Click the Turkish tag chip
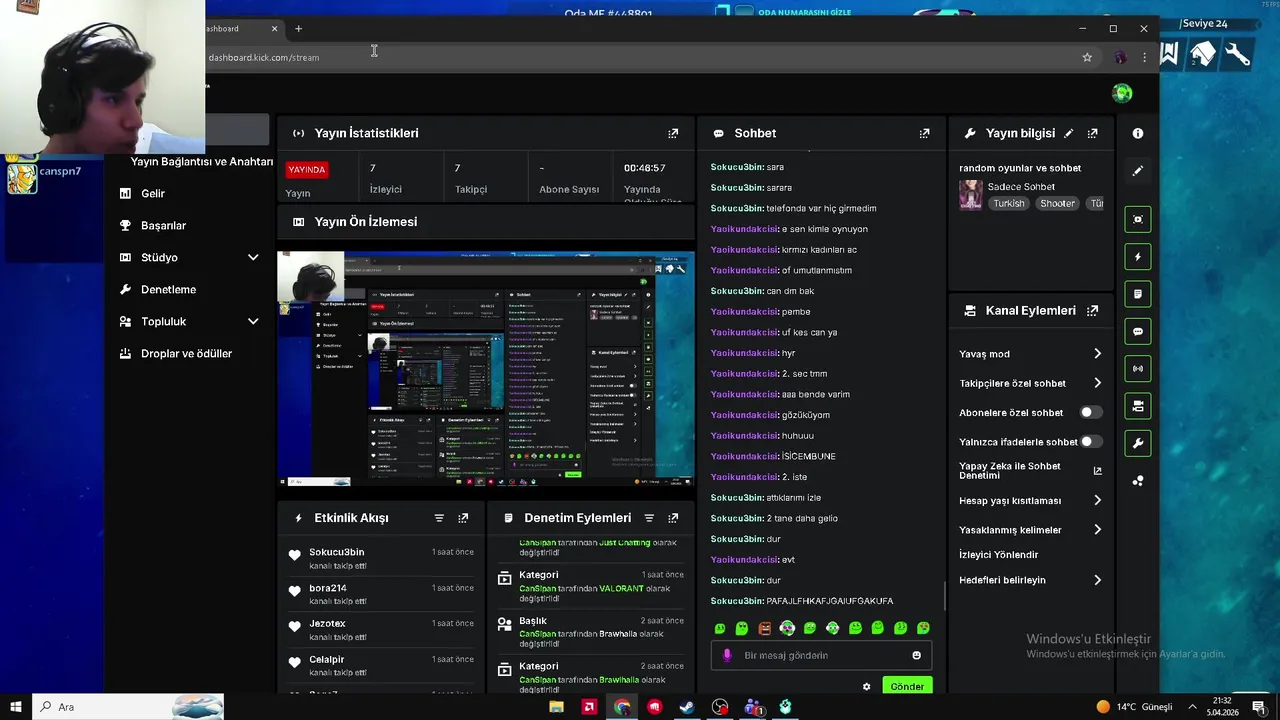 point(1009,203)
